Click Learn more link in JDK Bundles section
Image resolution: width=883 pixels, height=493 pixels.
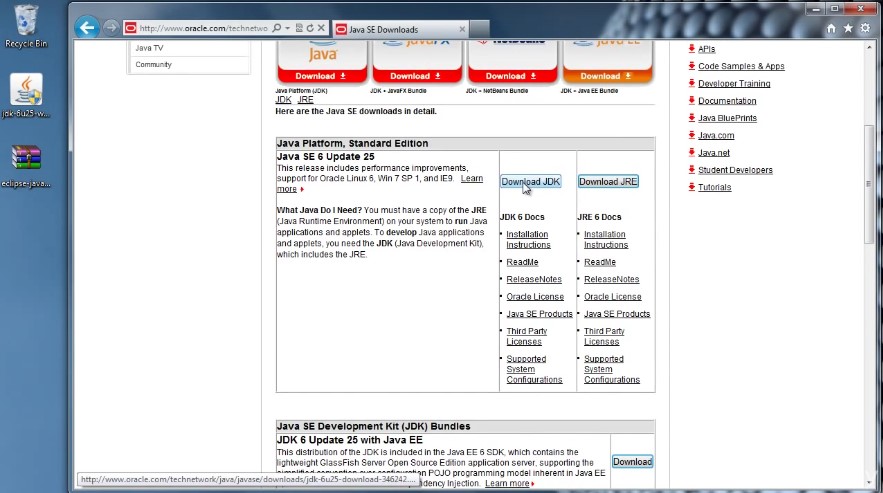507,483
